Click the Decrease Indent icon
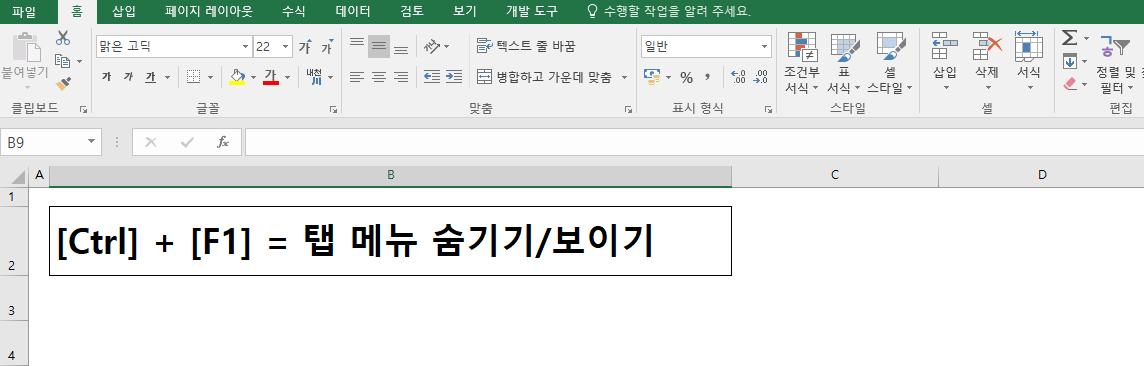Image resolution: width=1144 pixels, height=366 pixels. tap(432, 77)
